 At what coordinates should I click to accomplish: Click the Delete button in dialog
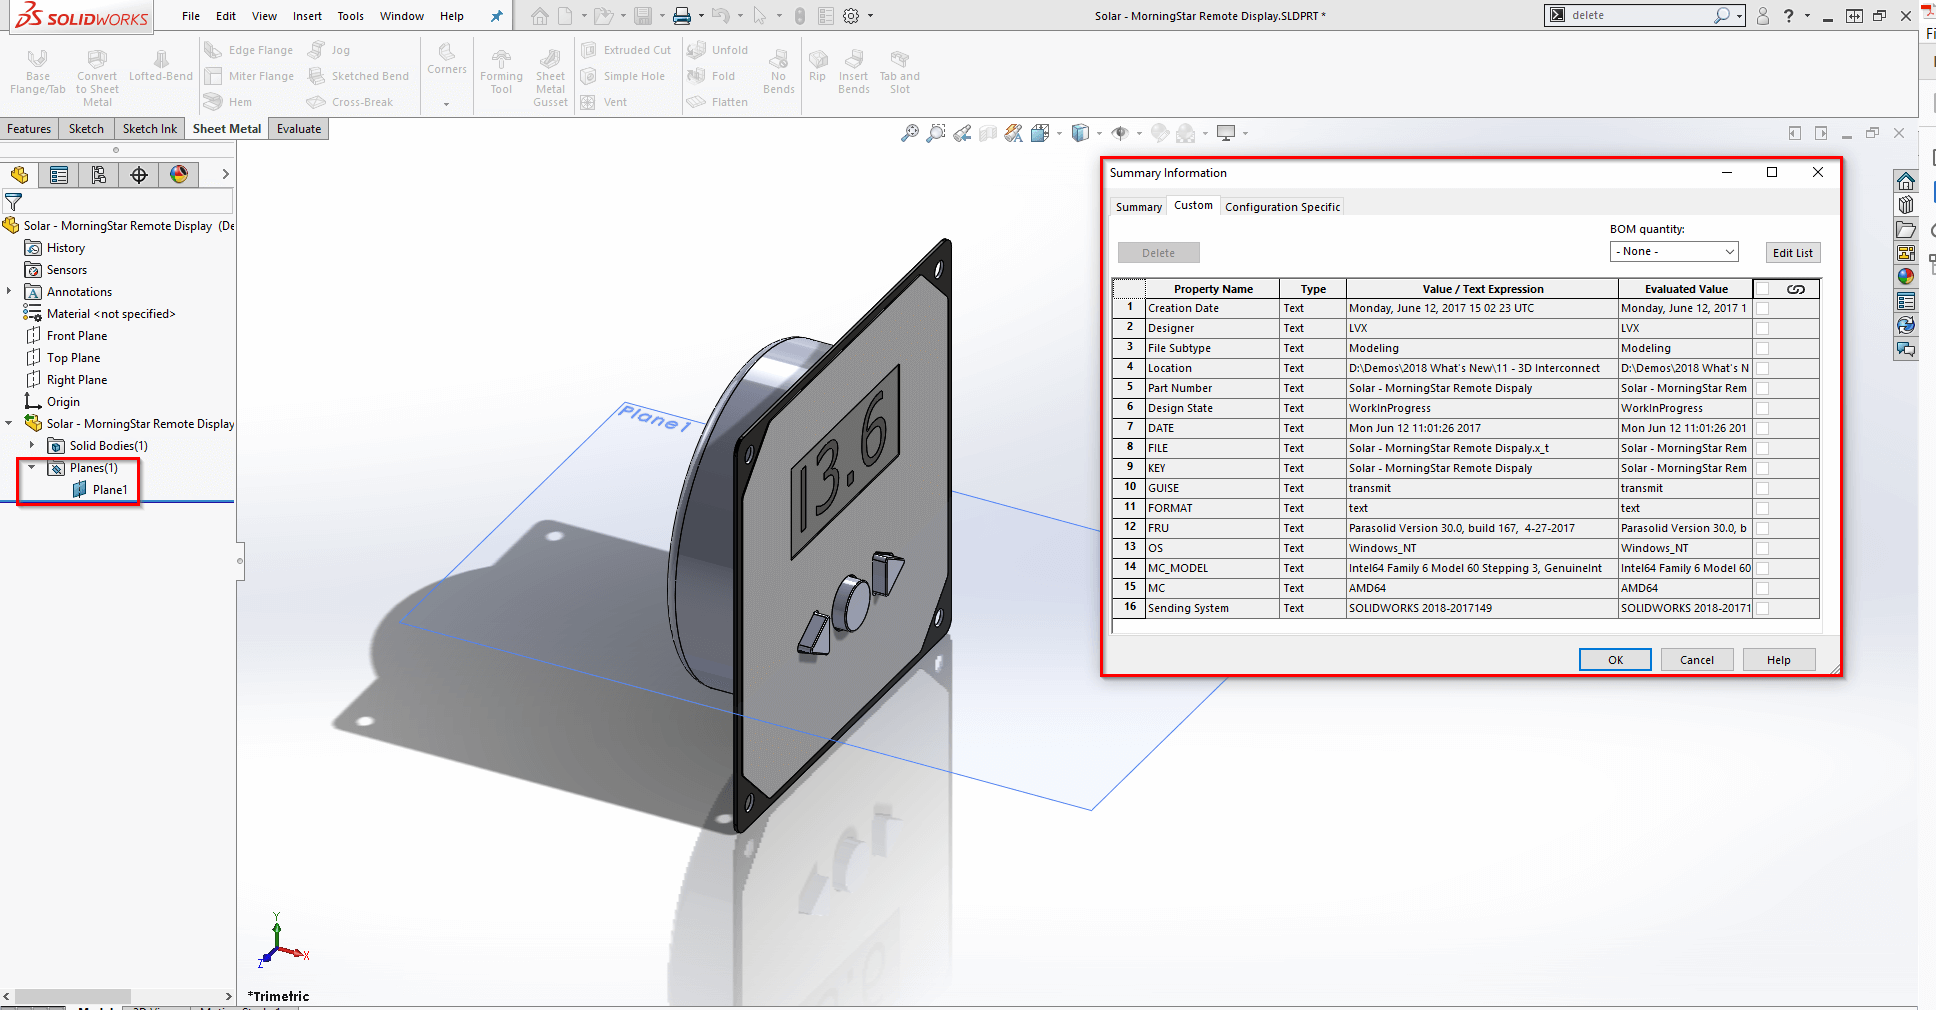(1159, 253)
